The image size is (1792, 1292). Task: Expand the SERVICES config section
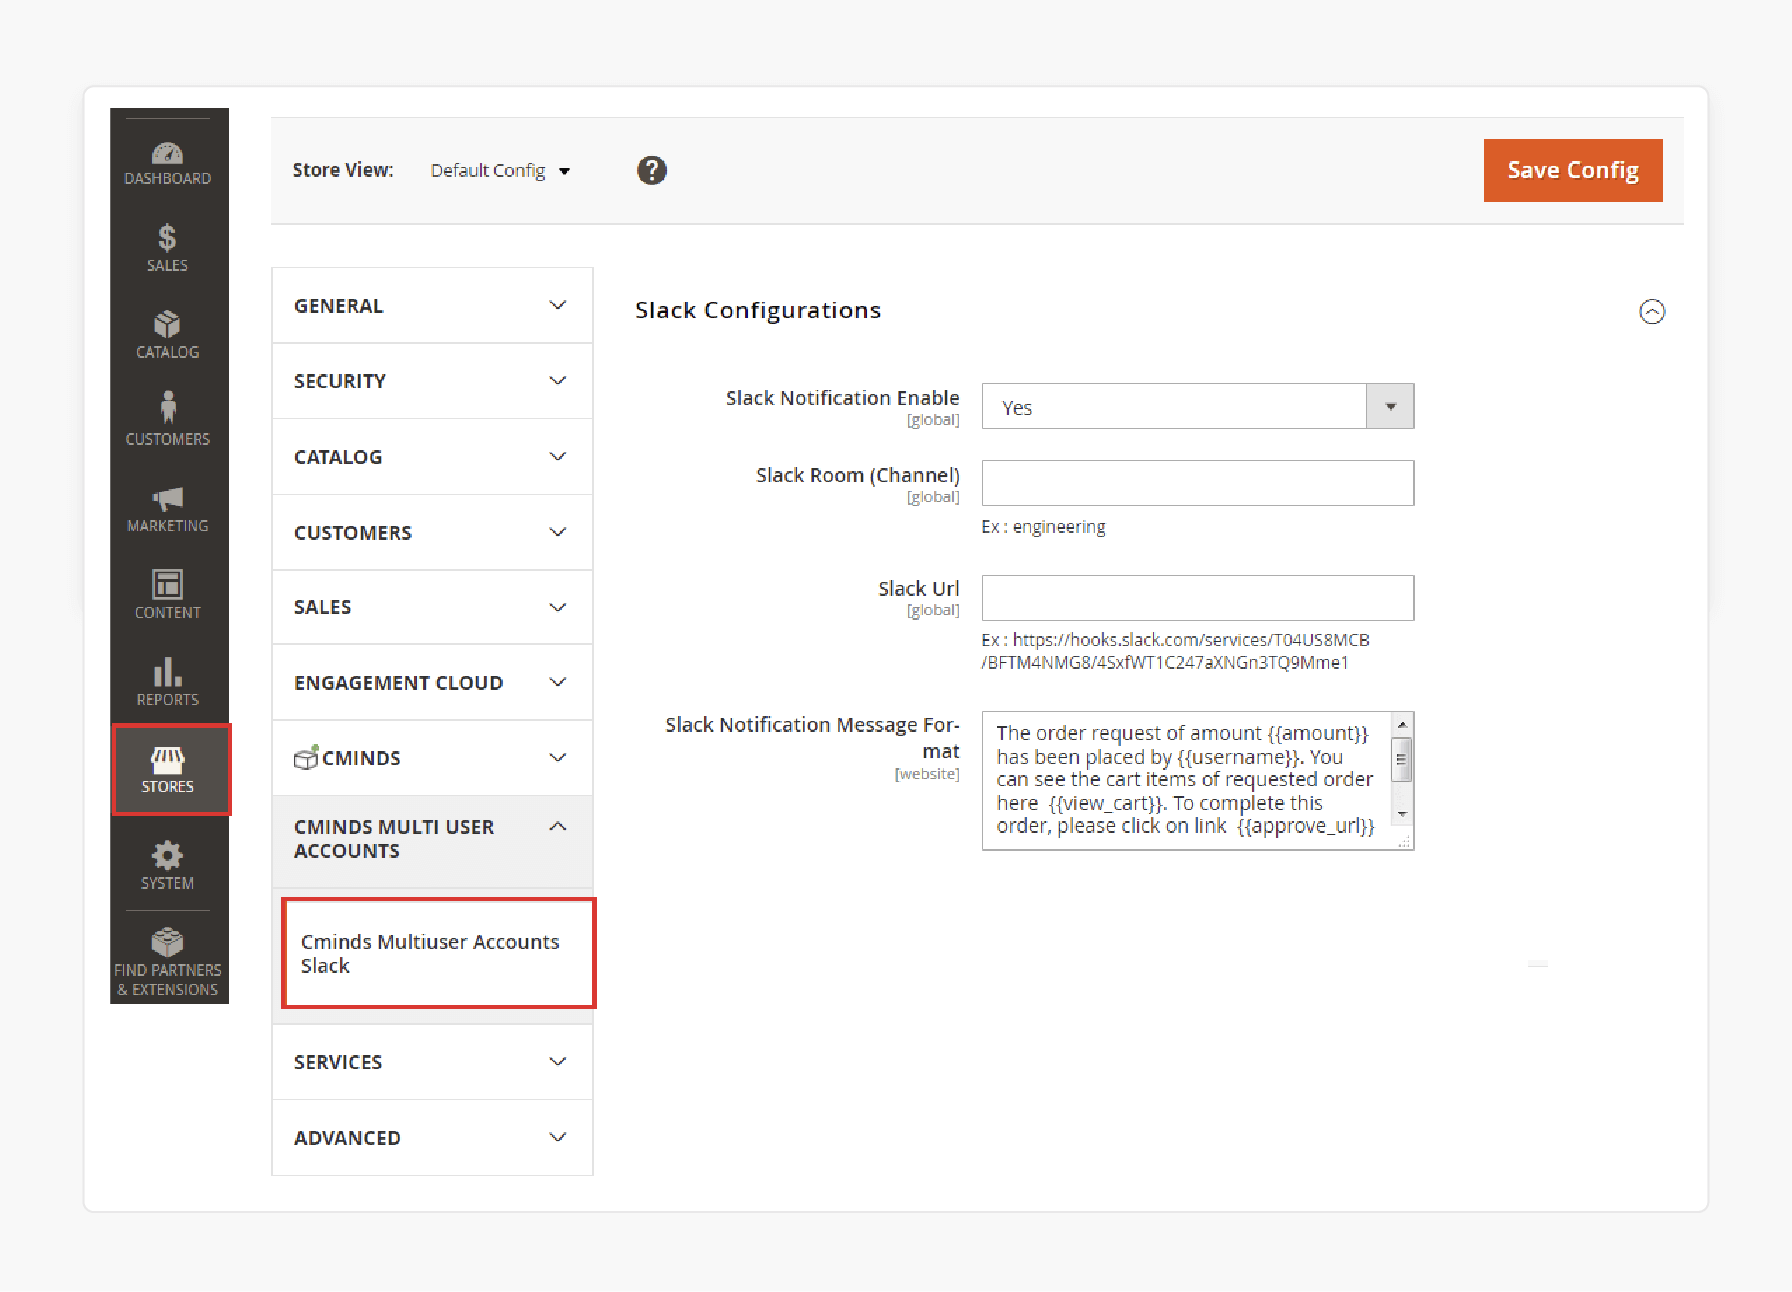pyautogui.click(x=433, y=1062)
